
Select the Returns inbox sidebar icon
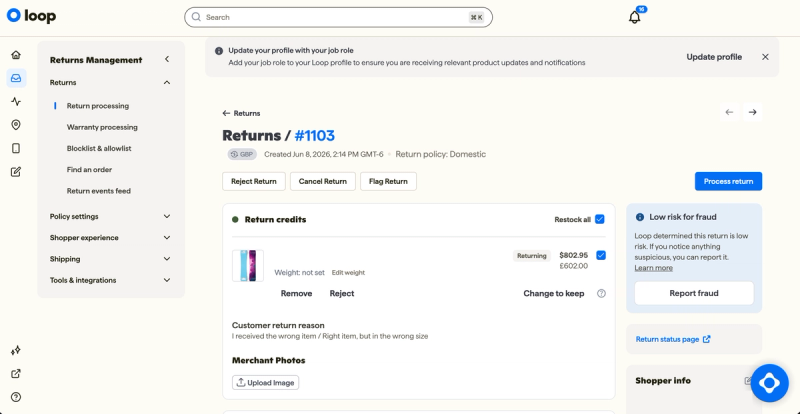(x=16, y=78)
